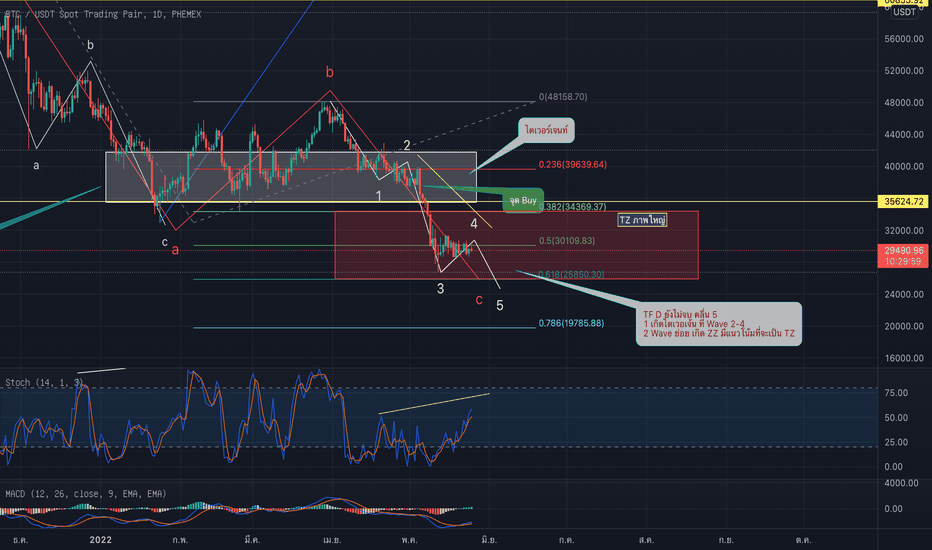Viewport: 932px width, 550px height.
Task: Select the 0(48158.70) Fibonacci top label
Action: click(x=563, y=97)
